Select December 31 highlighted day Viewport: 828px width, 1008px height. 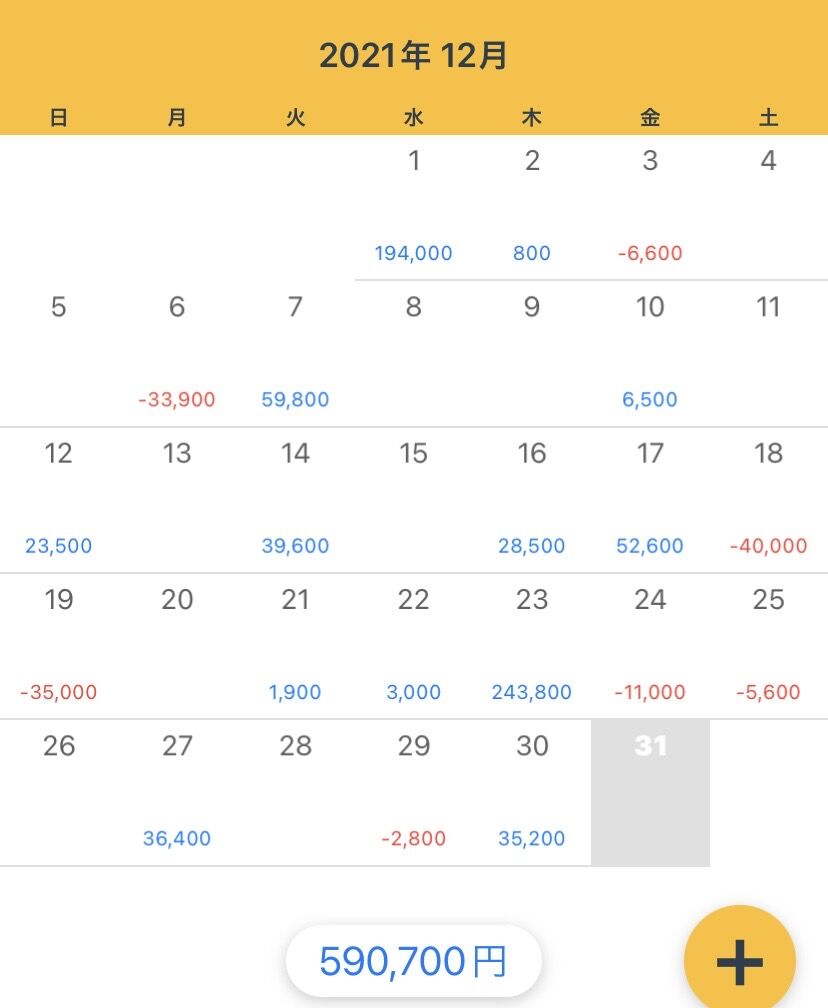click(650, 792)
